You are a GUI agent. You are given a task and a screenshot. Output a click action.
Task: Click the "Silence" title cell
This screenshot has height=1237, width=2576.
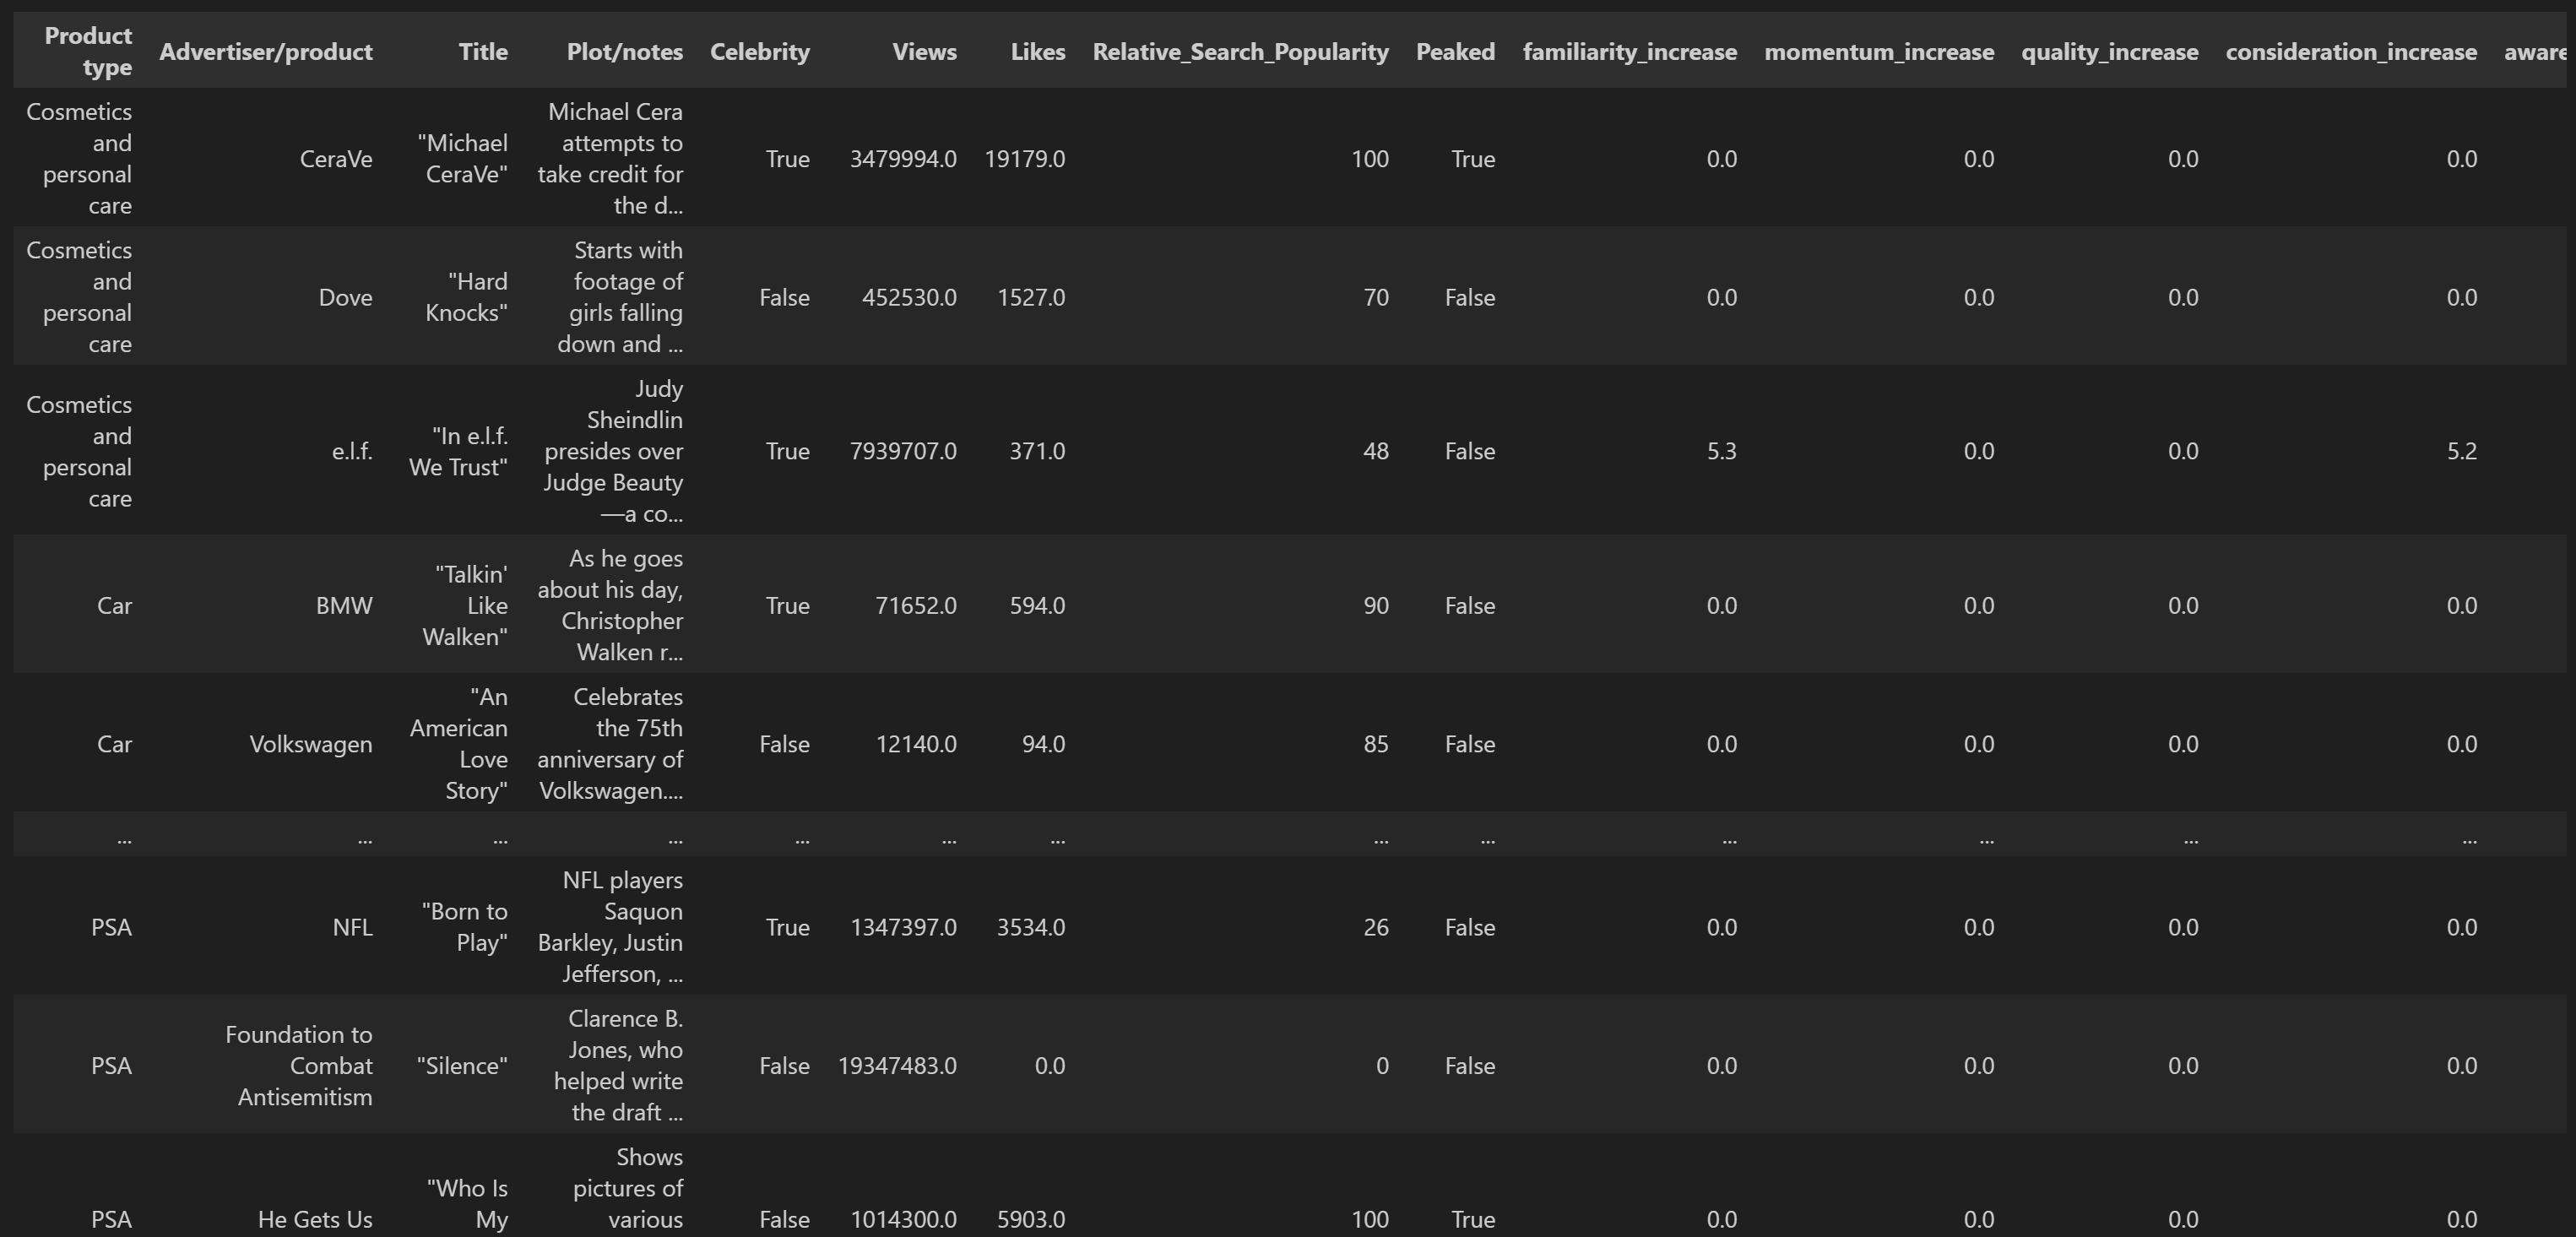point(462,1066)
